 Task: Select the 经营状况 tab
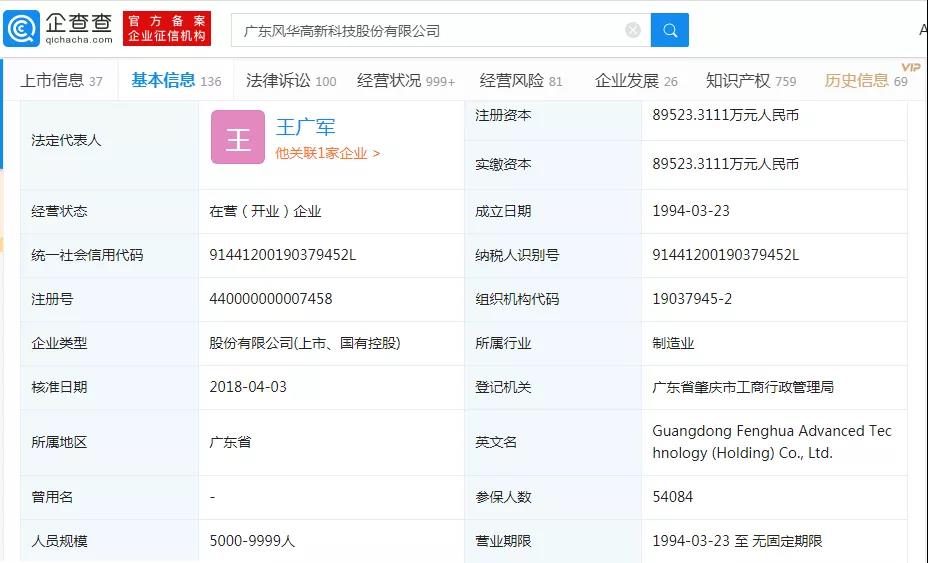406,81
